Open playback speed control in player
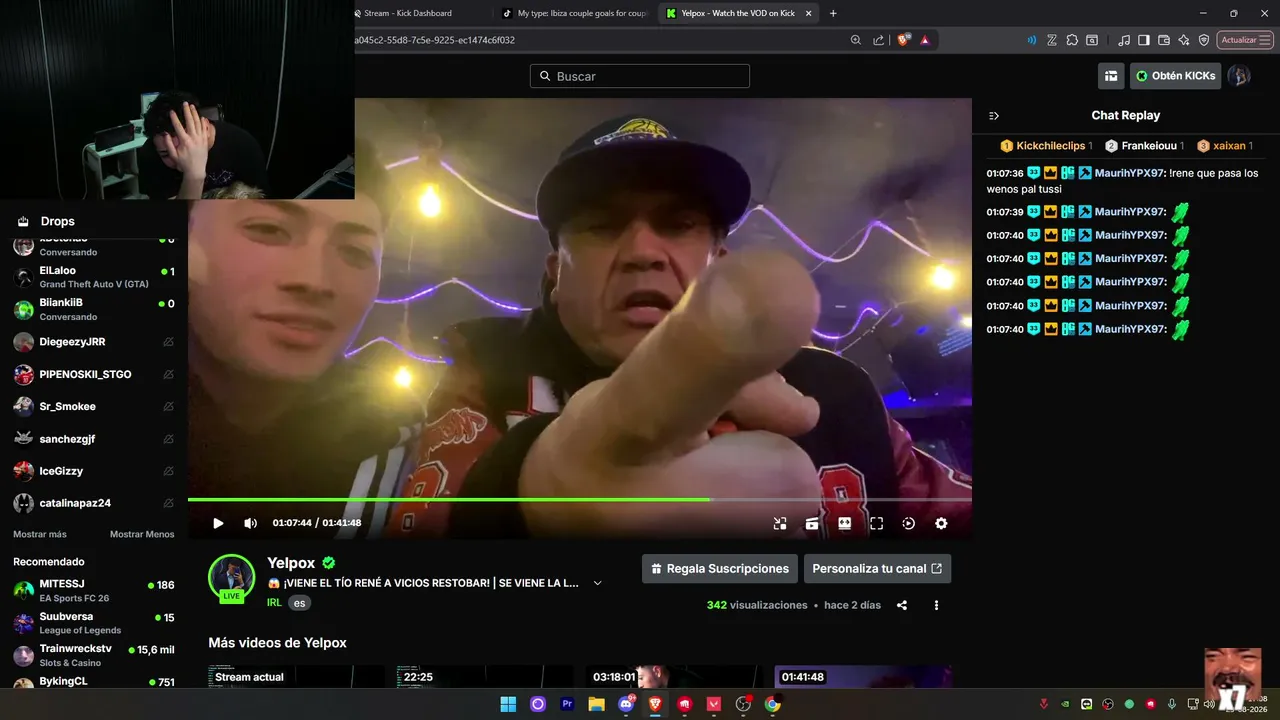 [909, 523]
